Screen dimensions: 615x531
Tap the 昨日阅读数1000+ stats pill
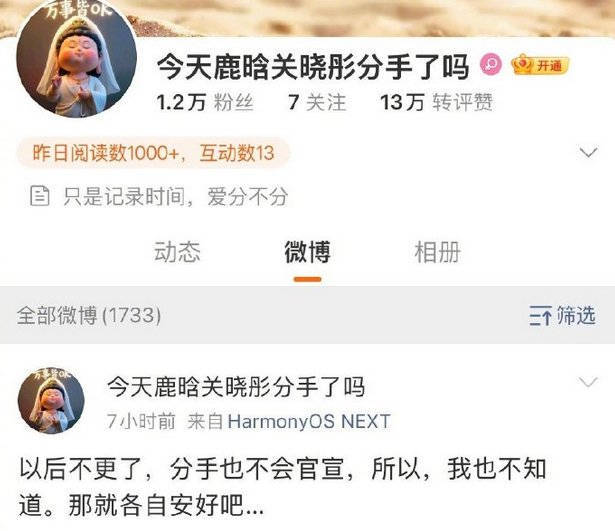[153, 153]
